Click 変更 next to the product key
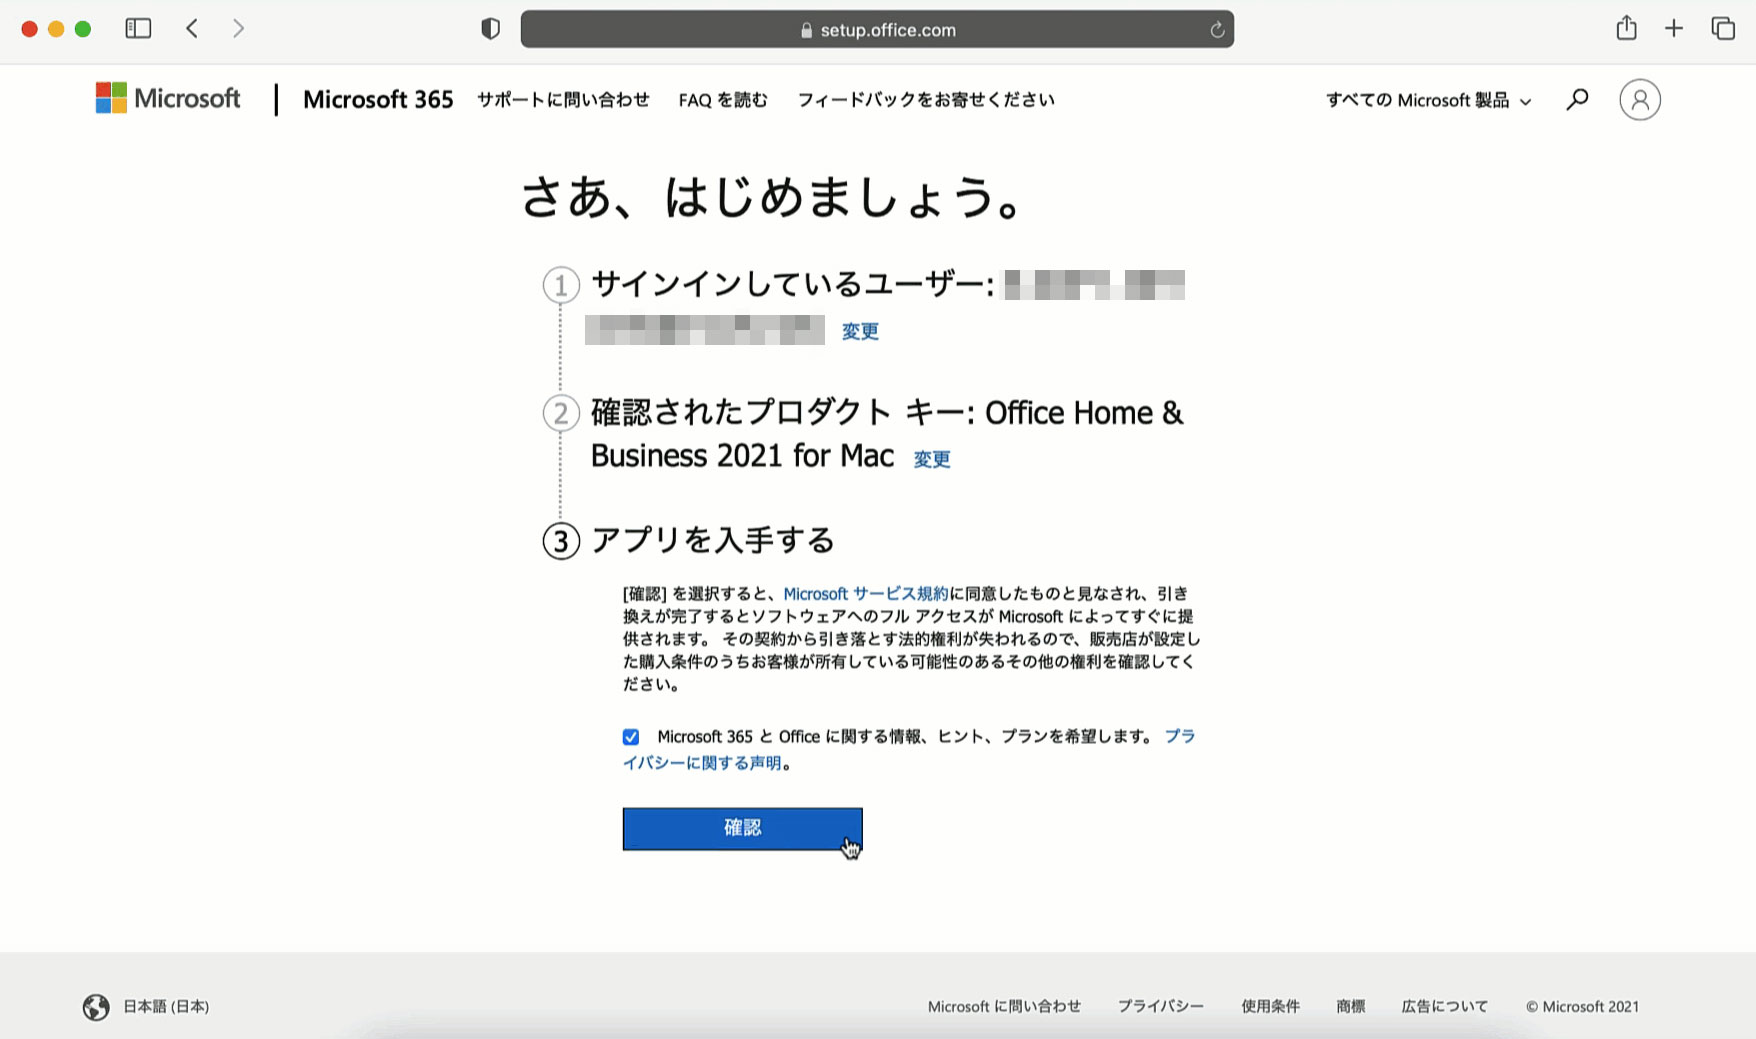This screenshot has height=1039, width=1756. click(932, 459)
